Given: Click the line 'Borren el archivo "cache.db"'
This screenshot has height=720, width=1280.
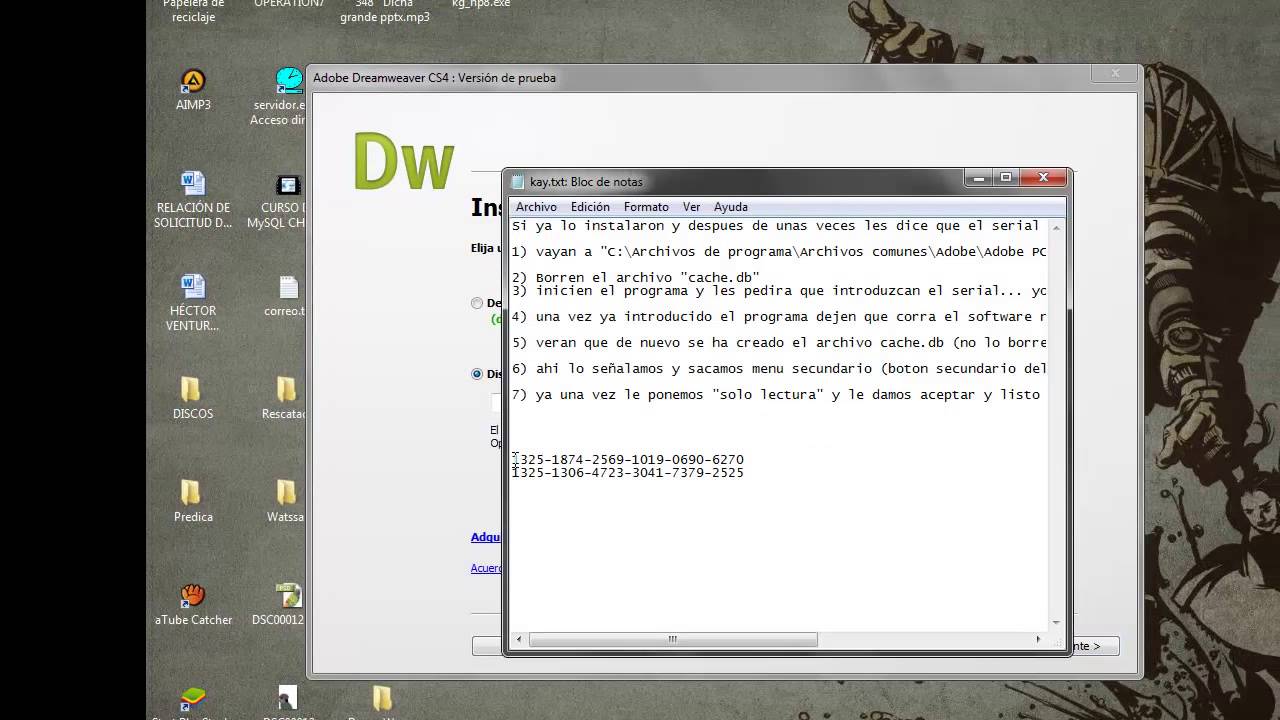Looking at the screenshot, I should coord(636,278).
